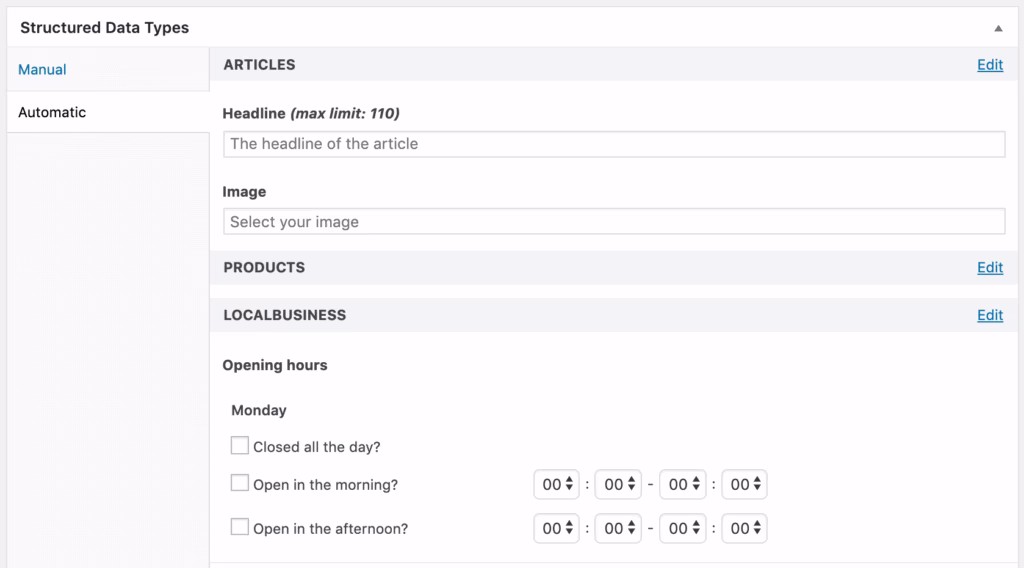Tick the Open in the afternoon checkbox
This screenshot has height=568, width=1024.
[x=240, y=527]
